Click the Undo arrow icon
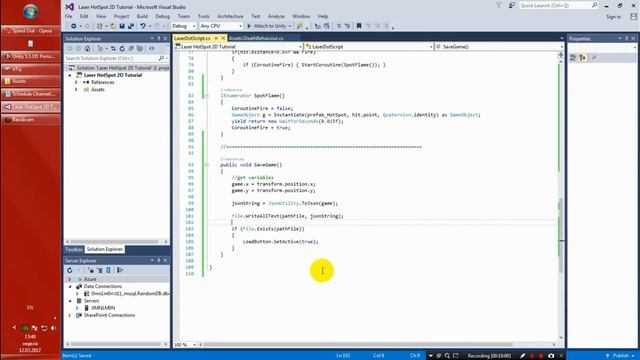Viewport: 640px width, 360px height. (x=142, y=26)
